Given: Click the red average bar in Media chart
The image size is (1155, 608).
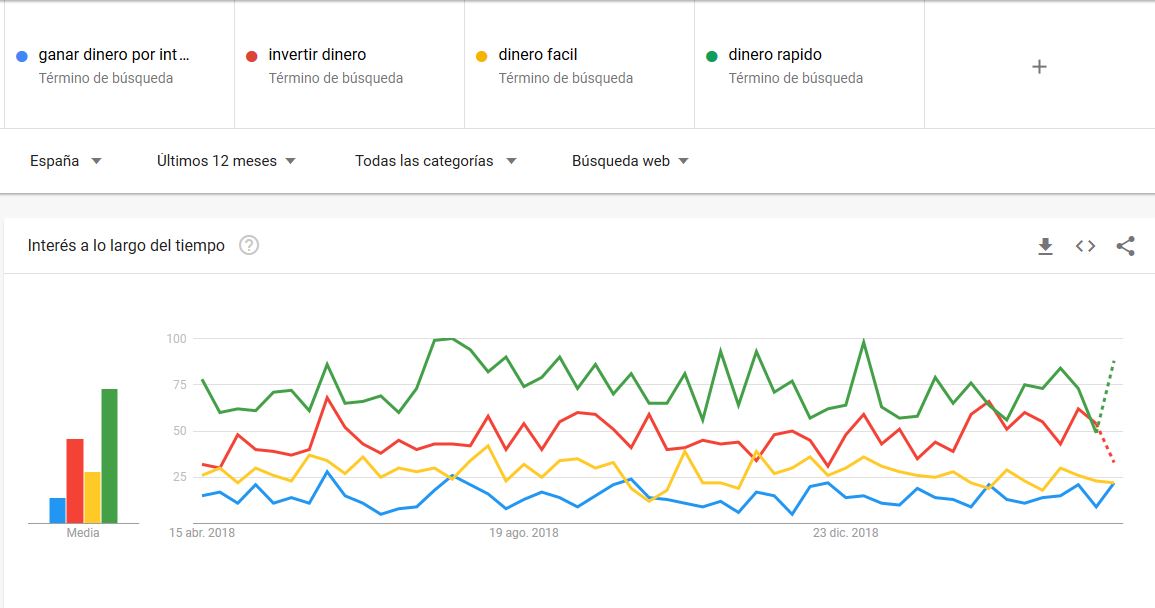Looking at the screenshot, I should click(74, 481).
